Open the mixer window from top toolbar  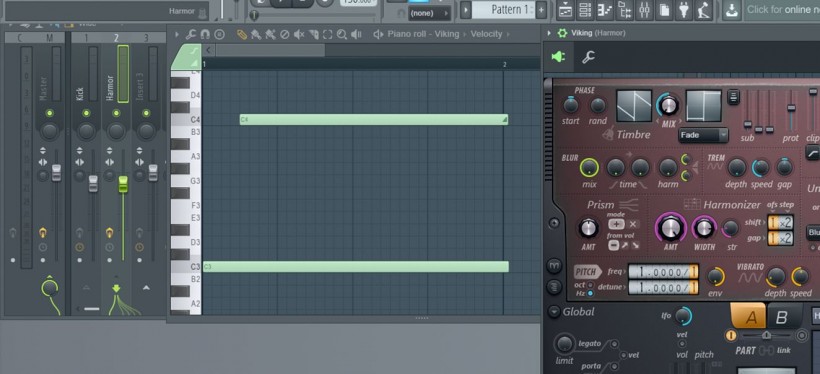click(644, 9)
